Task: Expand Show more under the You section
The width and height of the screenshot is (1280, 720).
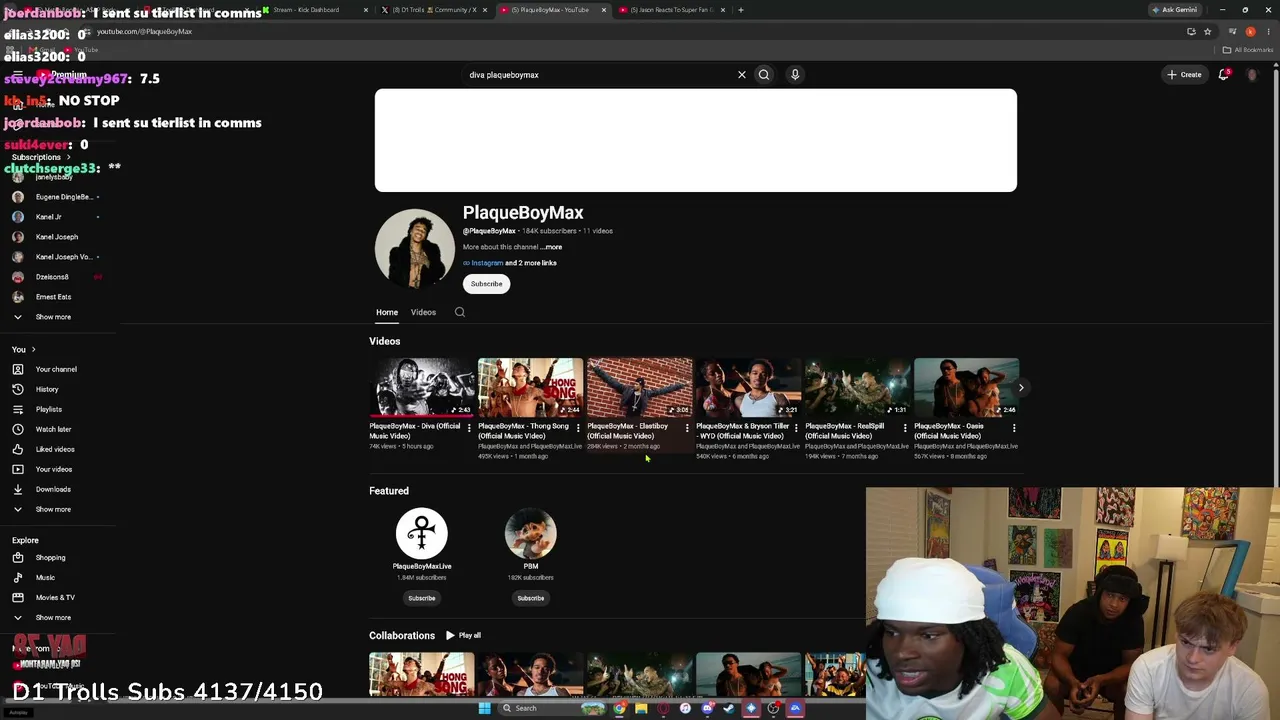Action: coord(53,509)
